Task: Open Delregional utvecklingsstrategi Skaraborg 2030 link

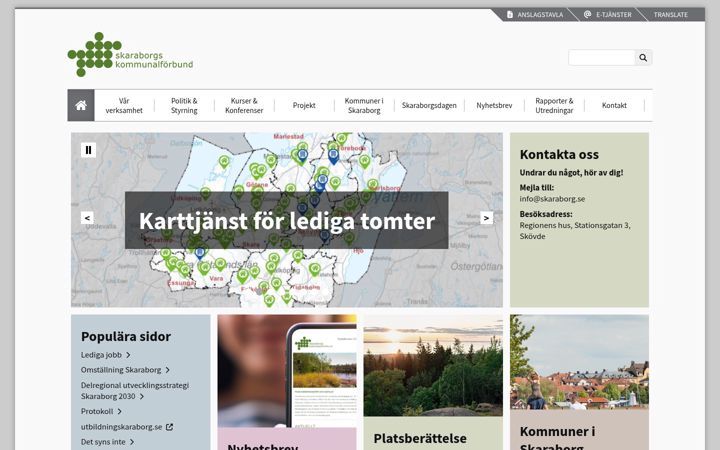Action: coord(135,391)
